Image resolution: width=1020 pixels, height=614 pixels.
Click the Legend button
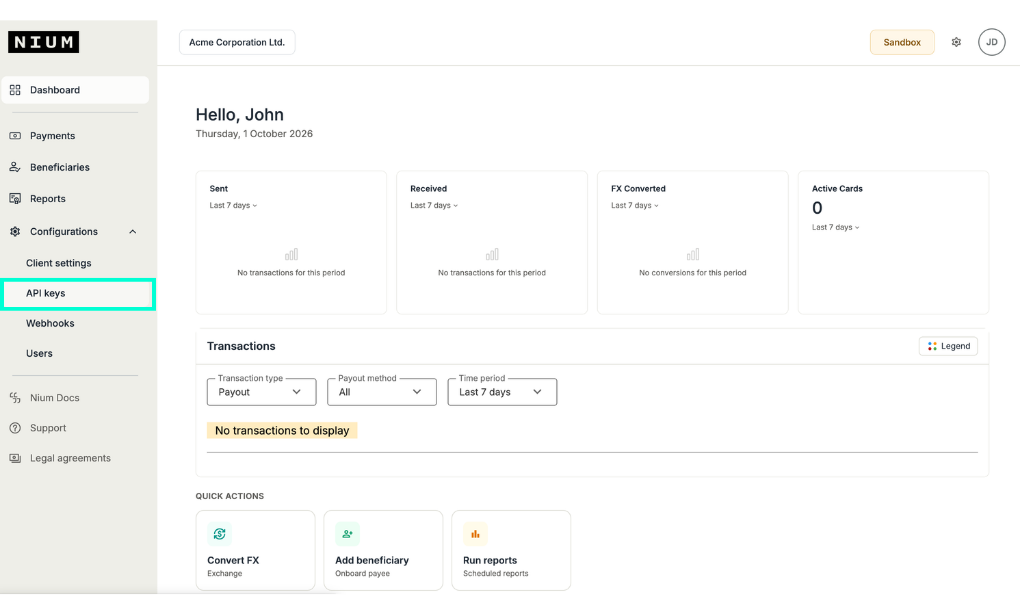[x=948, y=346]
